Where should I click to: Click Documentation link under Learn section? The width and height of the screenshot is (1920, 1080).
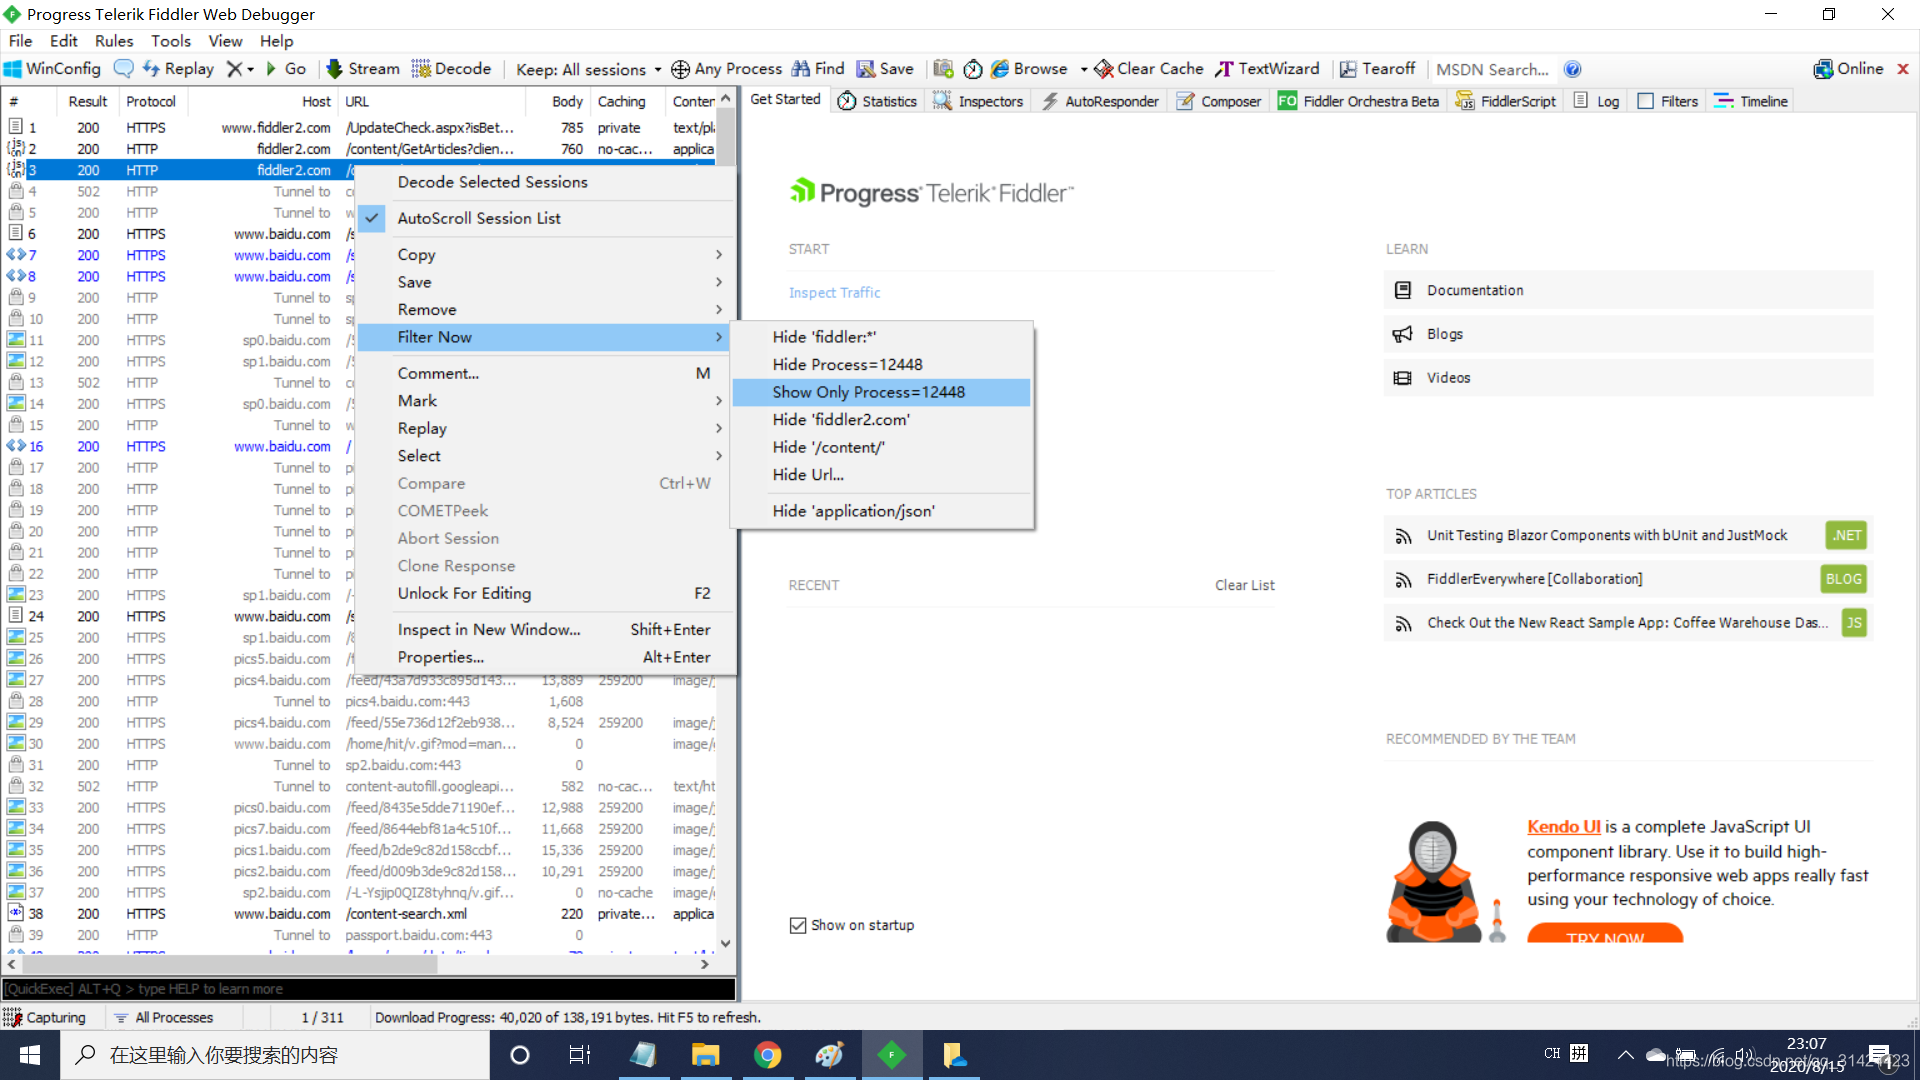click(1474, 289)
